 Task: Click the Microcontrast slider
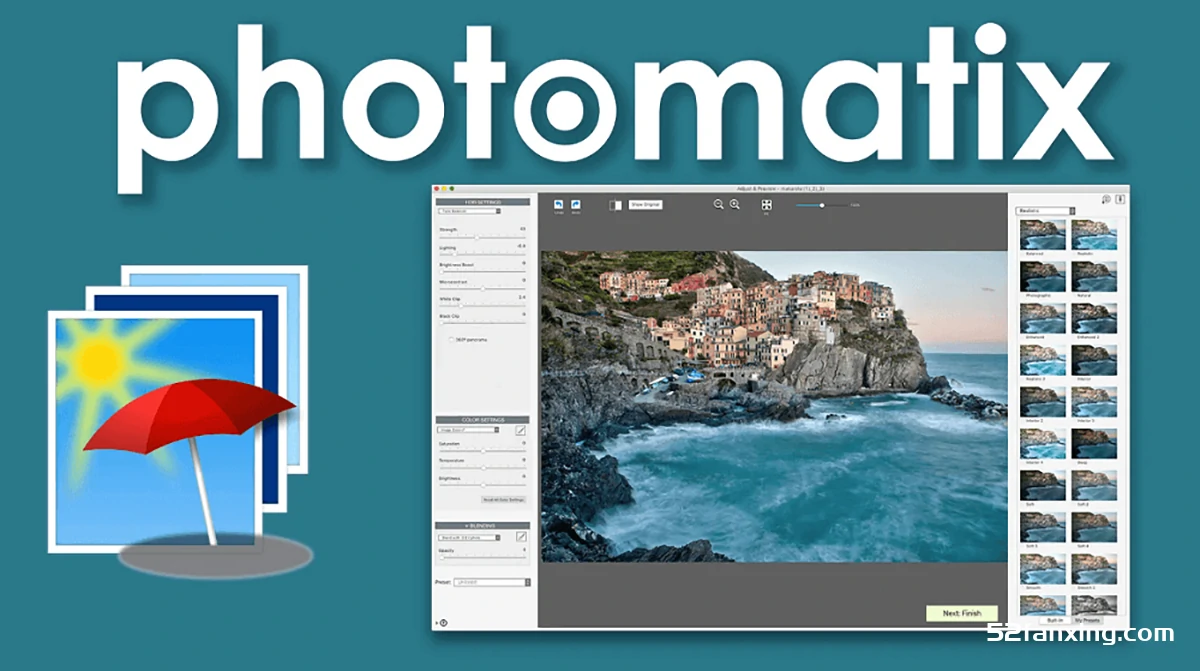pyautogui.click(x=482, y=288)
